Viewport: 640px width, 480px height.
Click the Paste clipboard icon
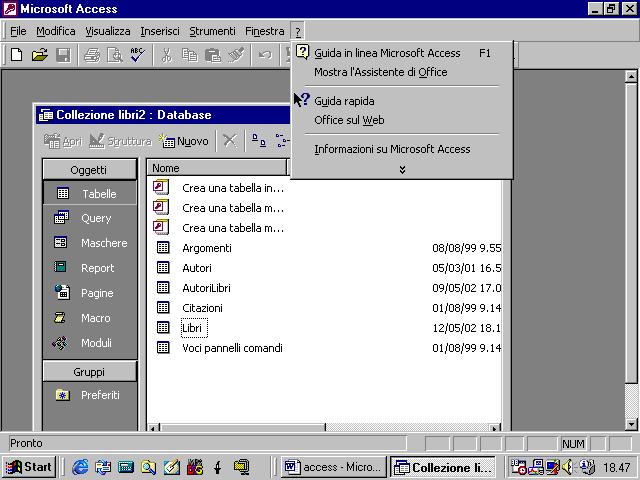[x=213, y=55]
